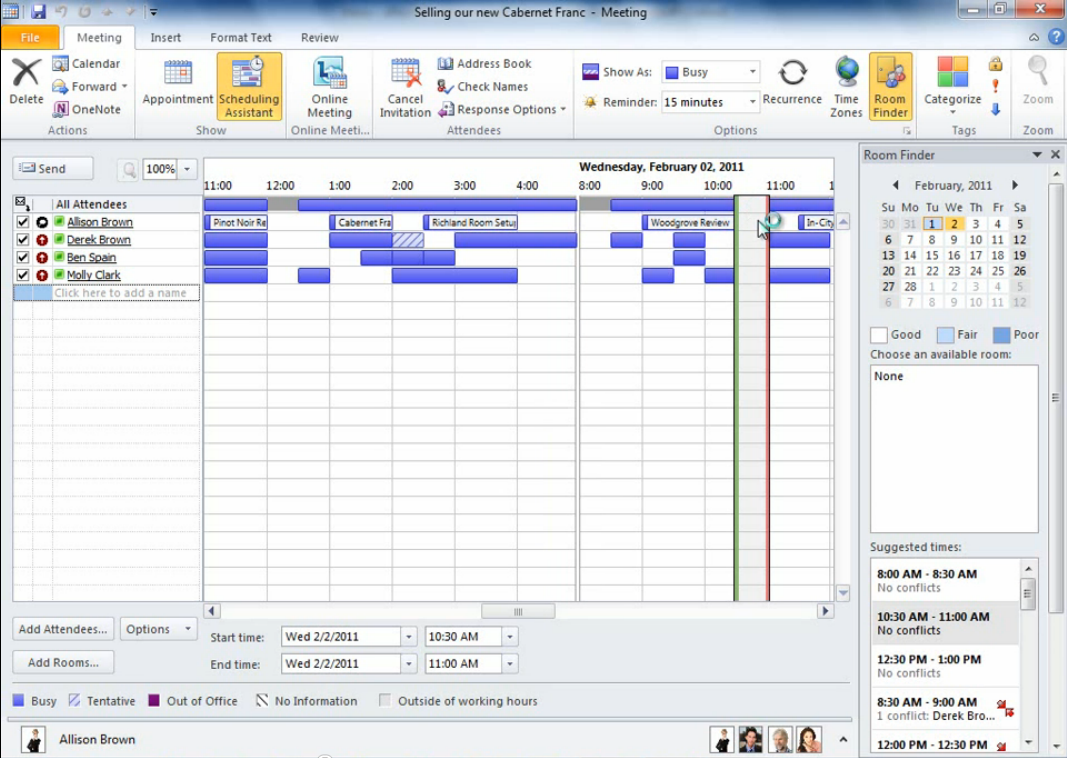Switch to the Review tab
This screenshot has width=1067, height=758.
point(320,37)
